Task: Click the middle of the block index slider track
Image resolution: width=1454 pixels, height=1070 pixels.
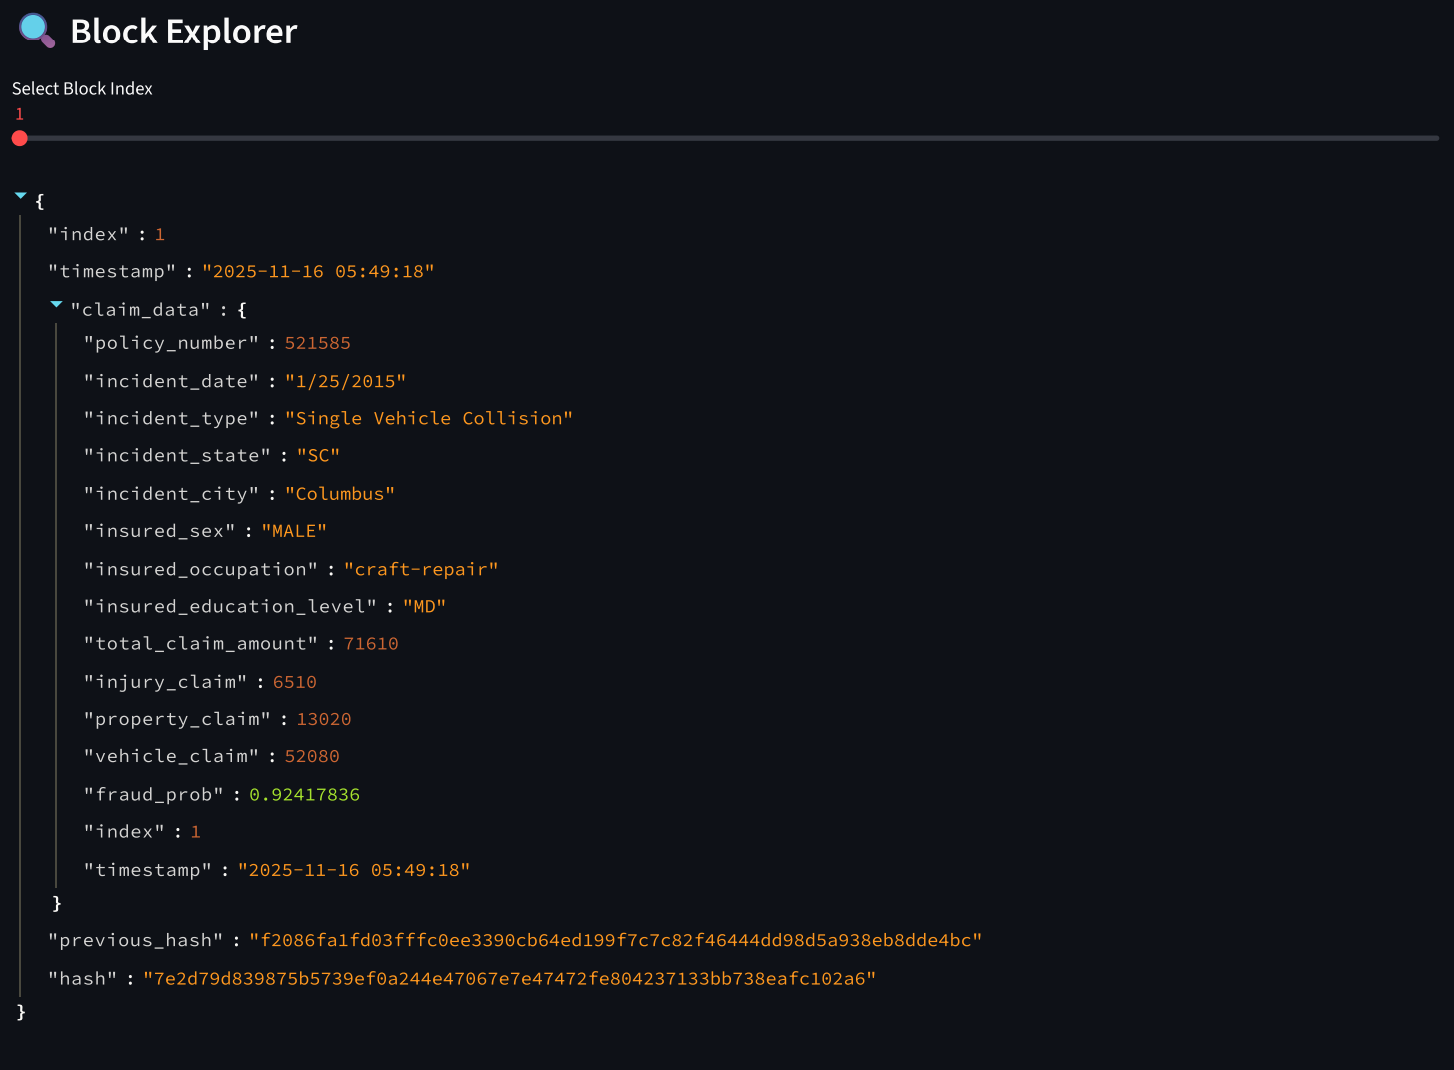Action: 727,138
